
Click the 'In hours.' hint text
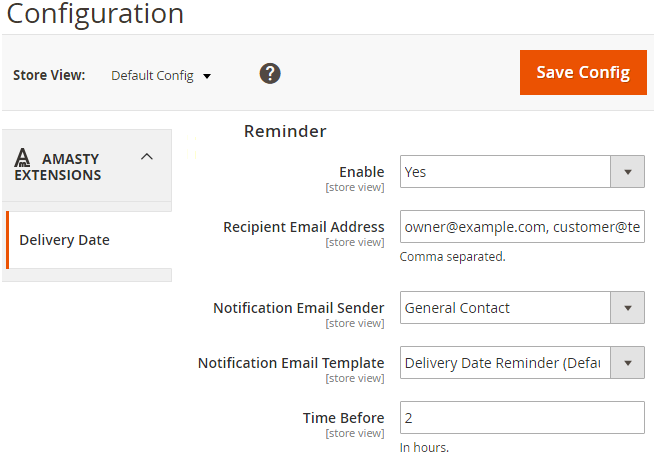click(424, 448)
